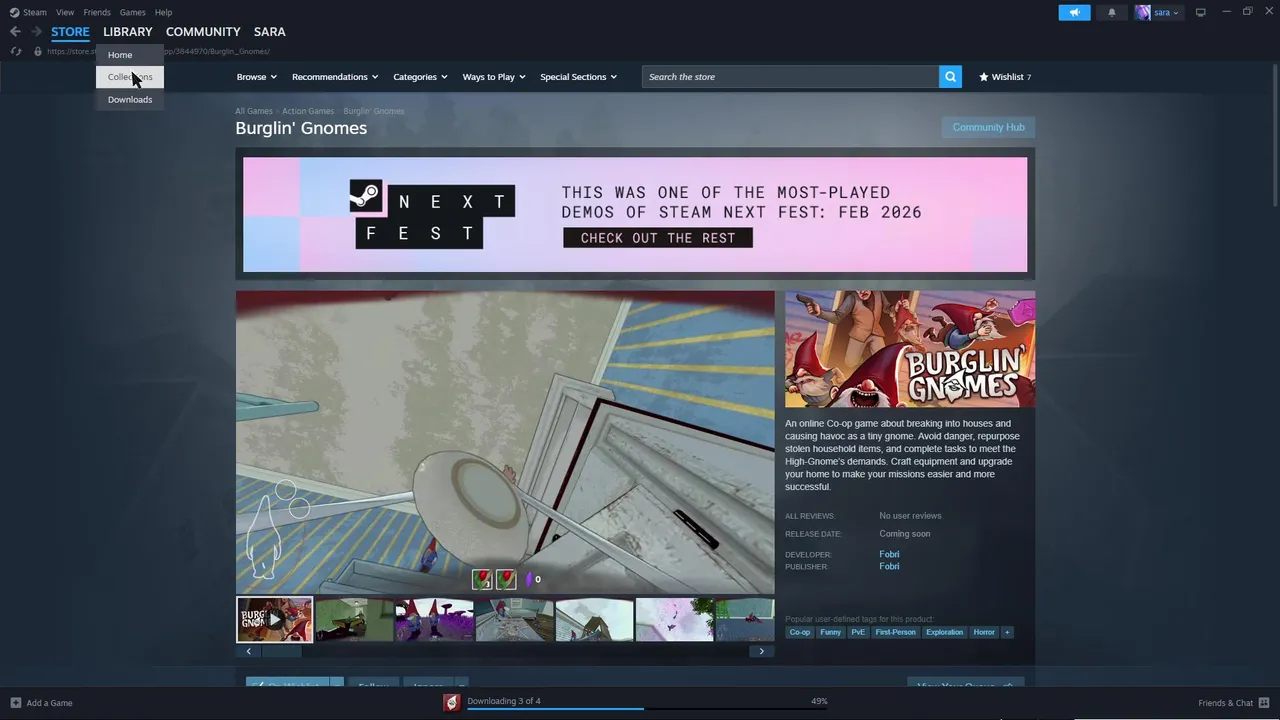Open the View menu
Image resolution: width=1280 pixels, height=720 pixels.
[x=65, y=12]
